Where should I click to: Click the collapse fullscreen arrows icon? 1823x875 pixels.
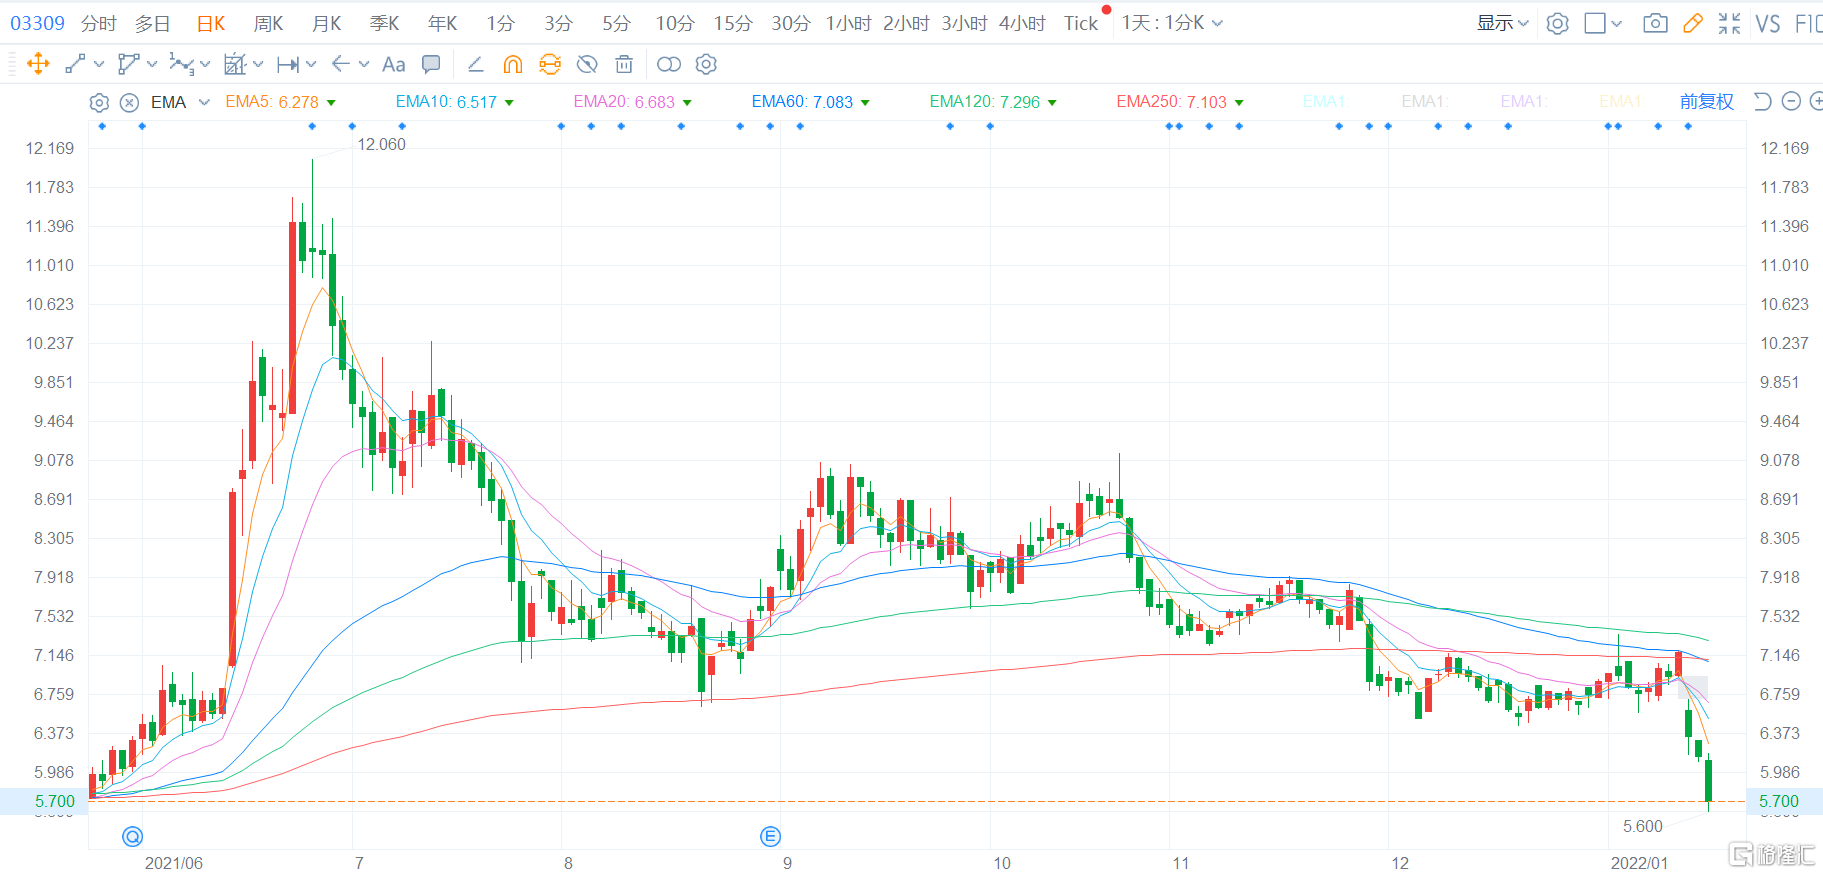click(1729, 23)
